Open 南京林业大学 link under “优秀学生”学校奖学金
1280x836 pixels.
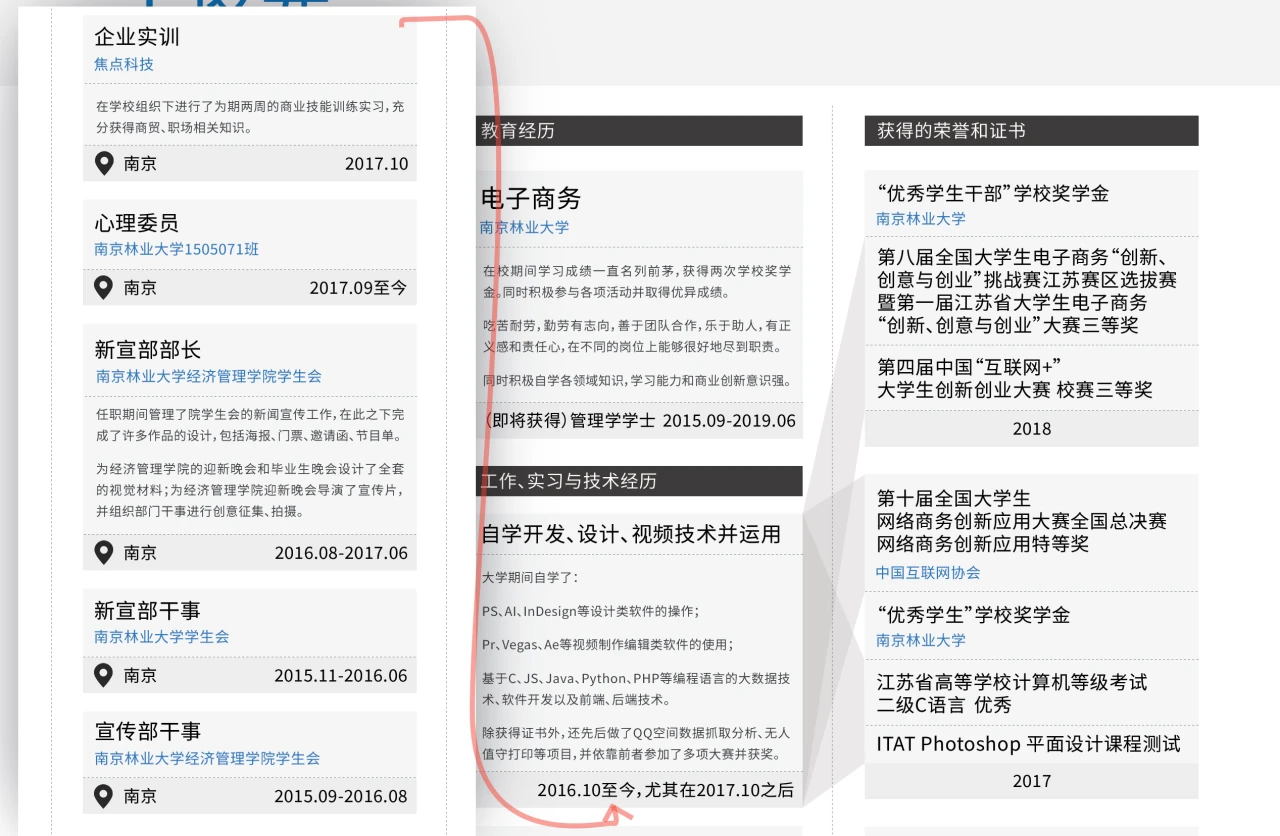pos(921,640)
